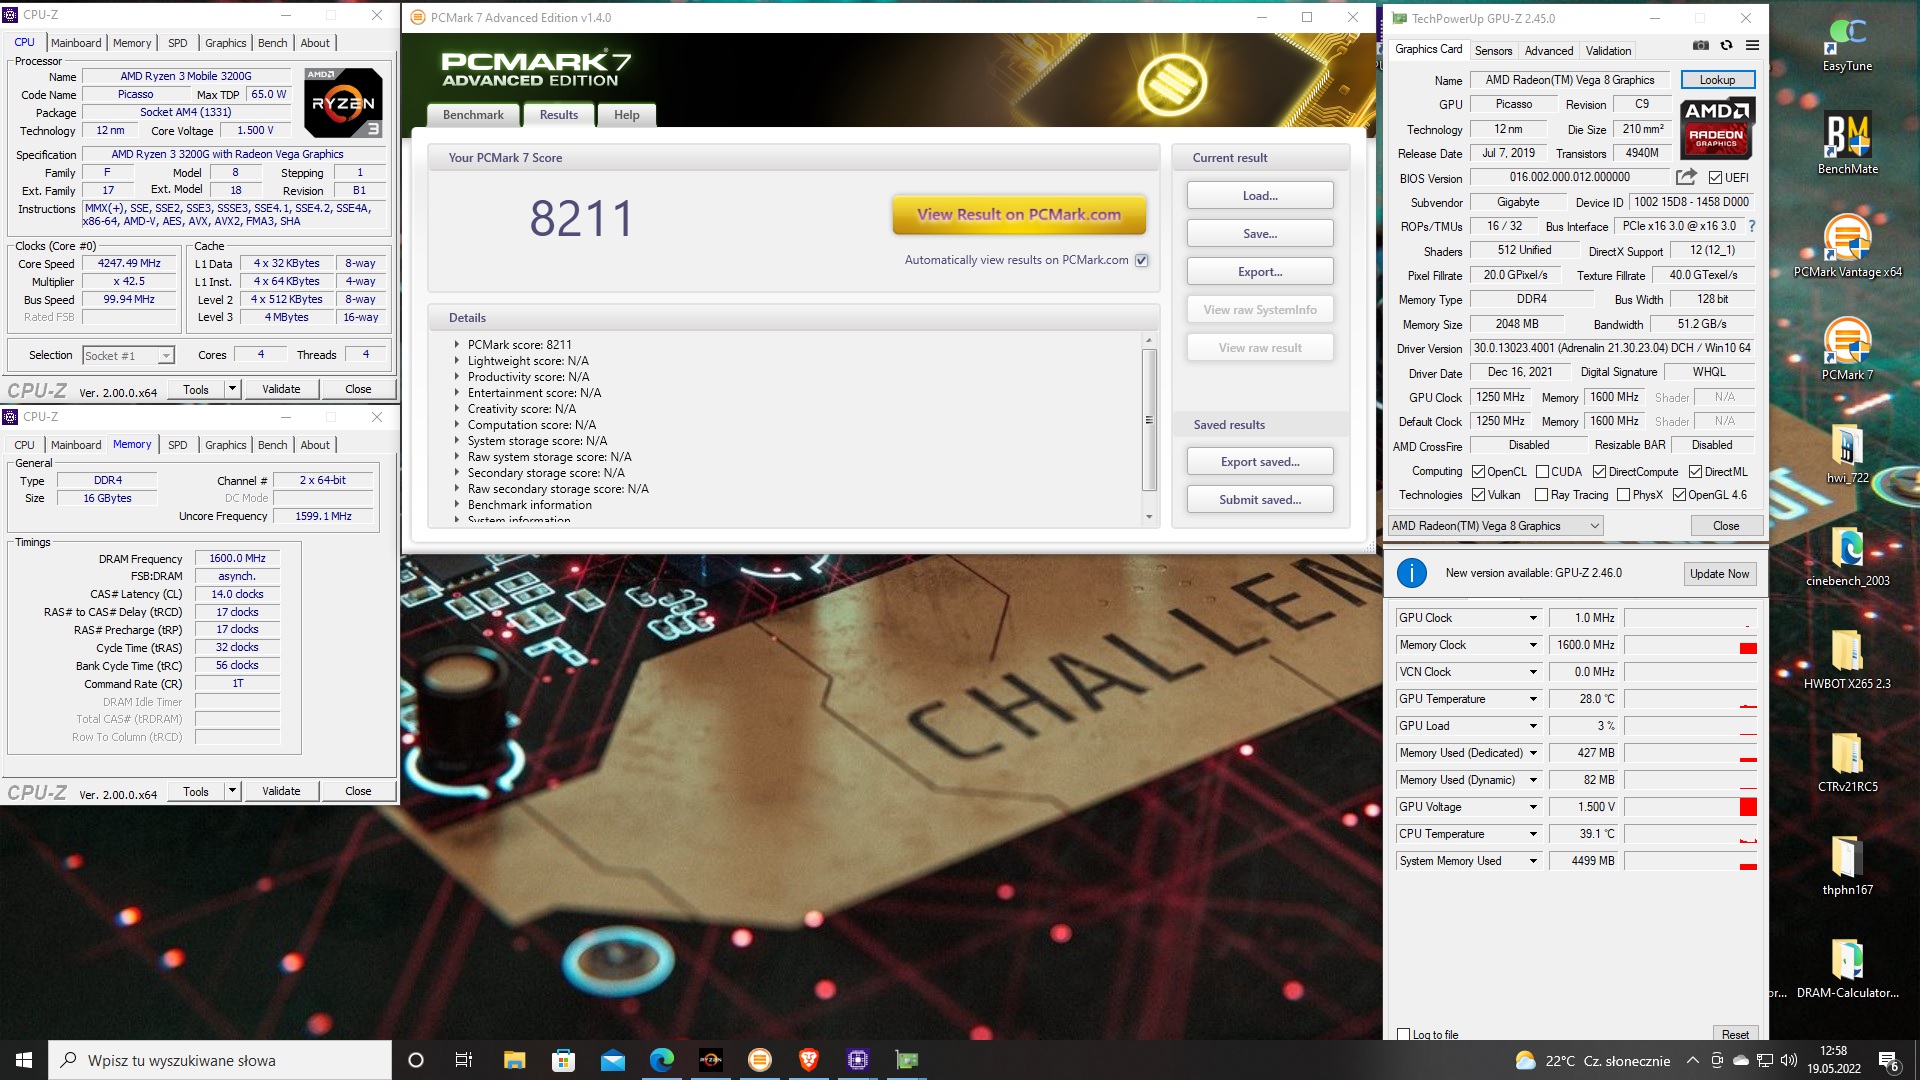Open the Help tab in PCMark 7

[x=627, y=115]
